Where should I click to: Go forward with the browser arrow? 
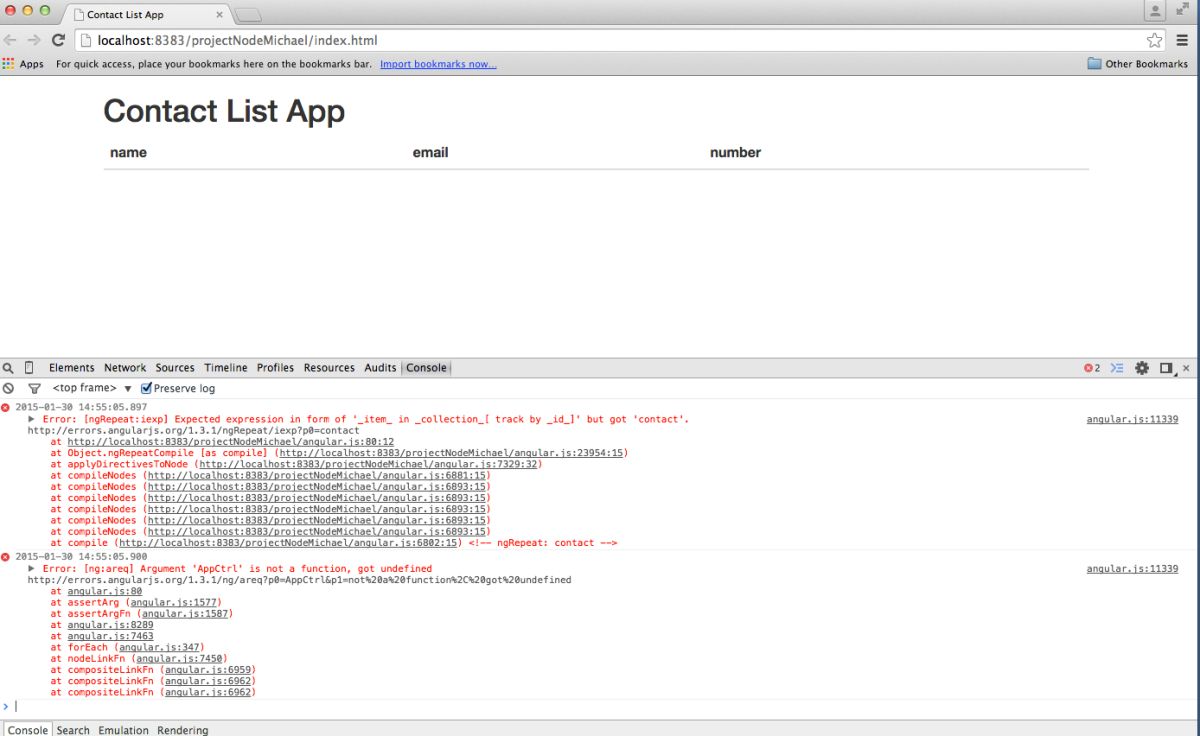click(x=34, y=40)
